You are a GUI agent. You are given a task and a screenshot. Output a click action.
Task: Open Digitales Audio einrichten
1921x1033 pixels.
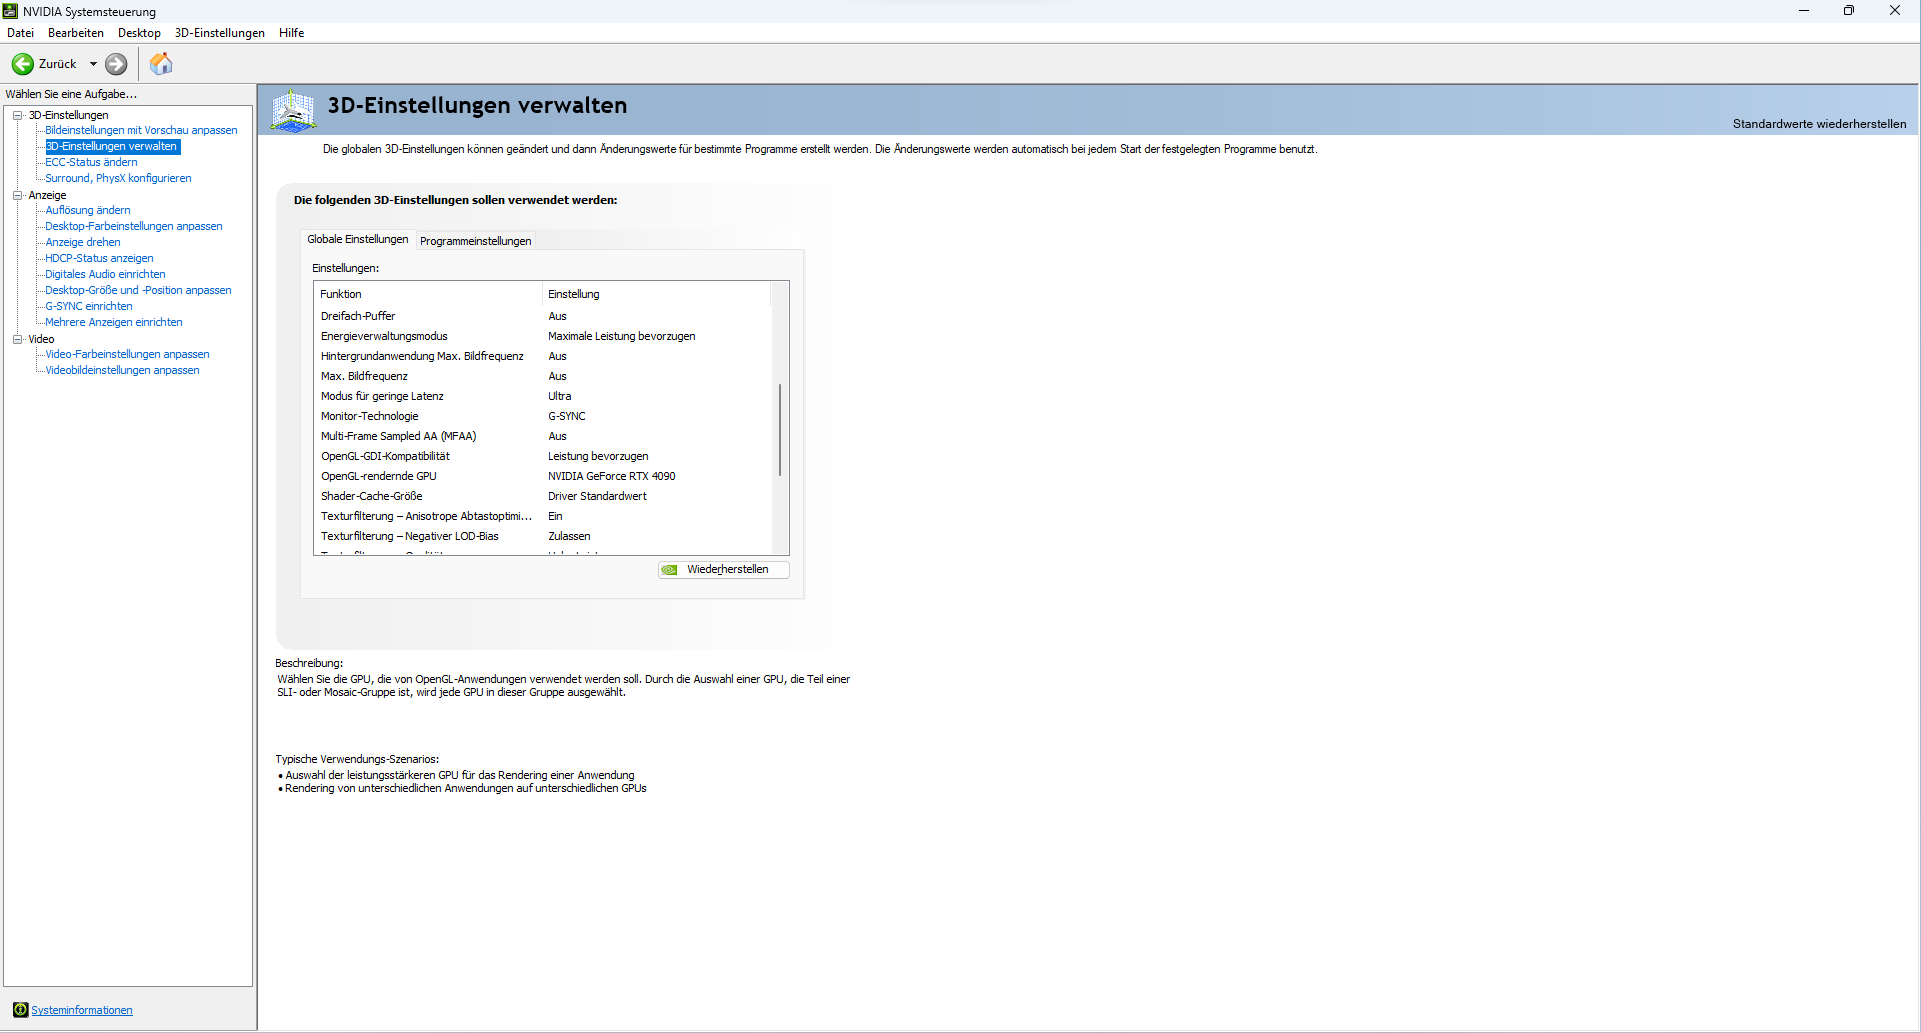click(105, 274)
